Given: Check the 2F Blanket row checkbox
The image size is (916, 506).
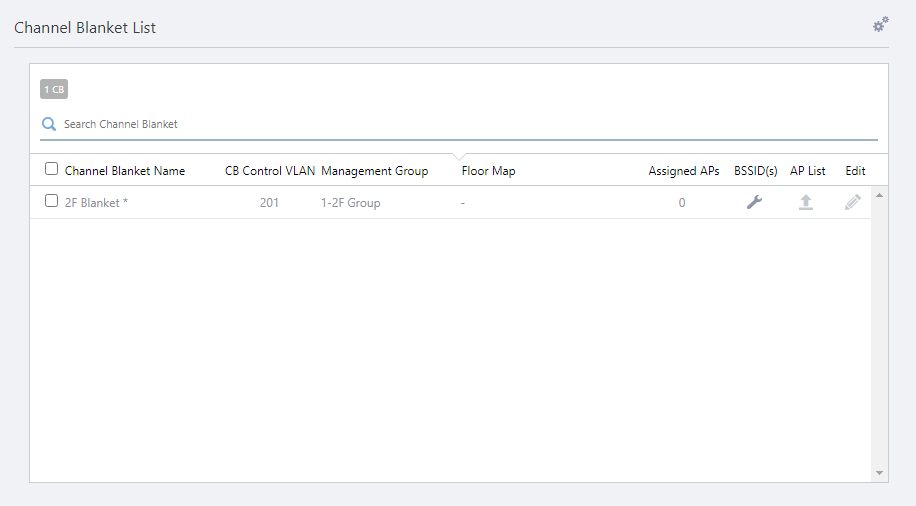Looking at the screenshot, I should pos(52,202).
